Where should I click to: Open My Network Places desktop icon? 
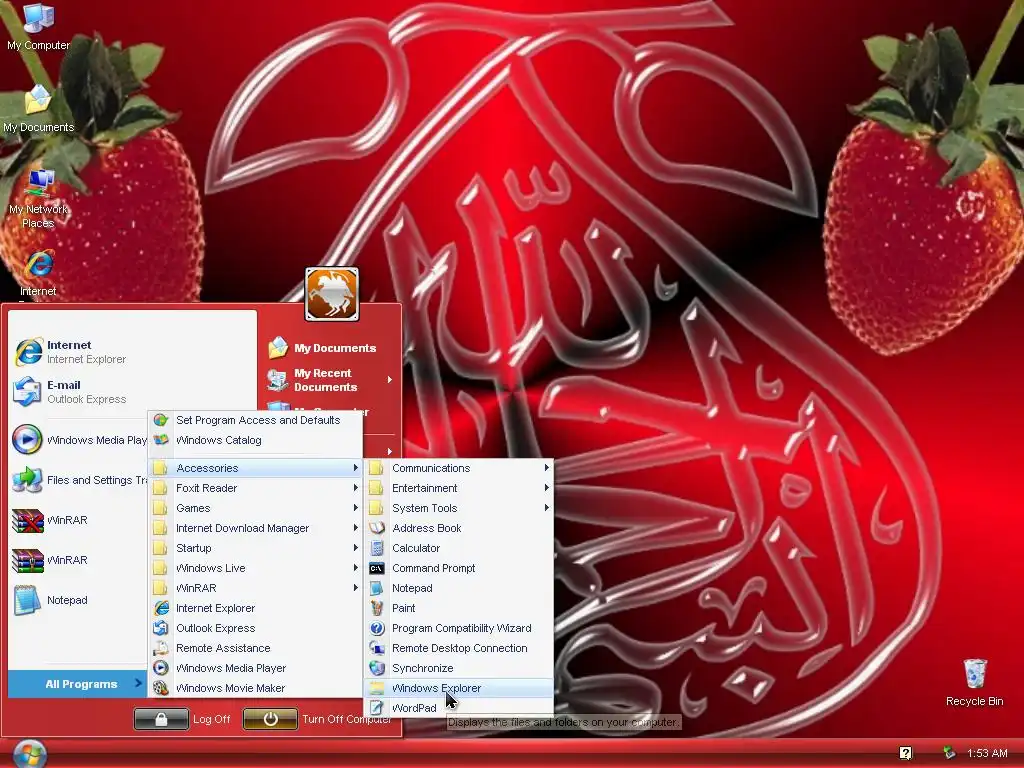point(38,198)
